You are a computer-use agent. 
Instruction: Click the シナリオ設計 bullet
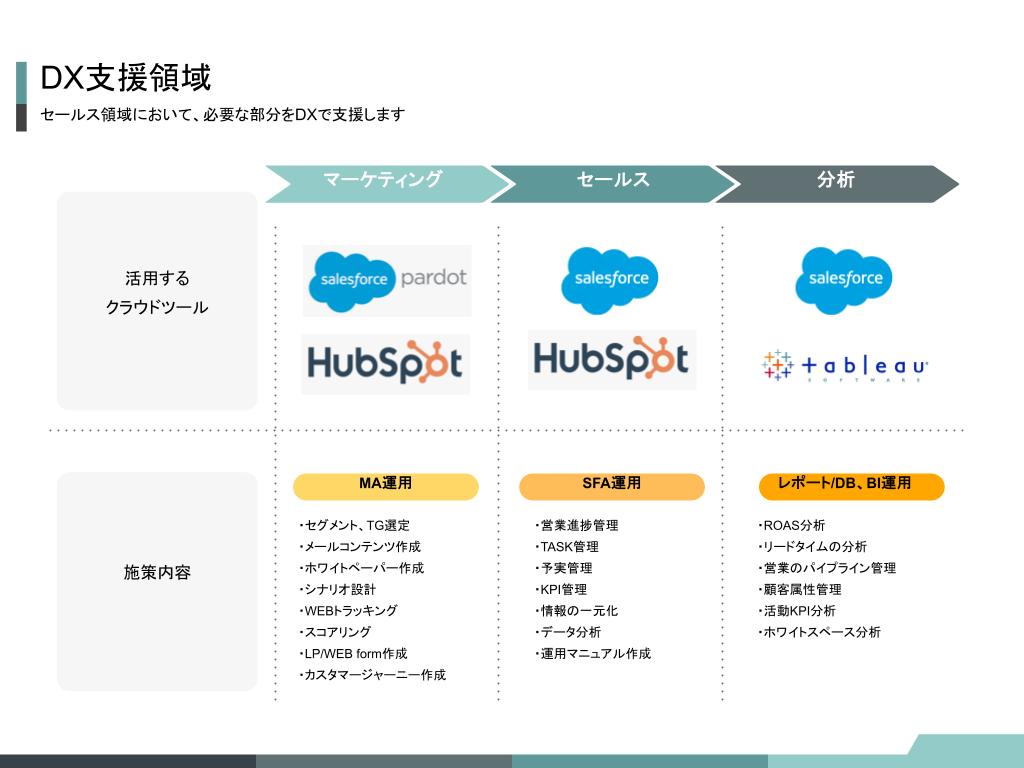tap(338, 589)
